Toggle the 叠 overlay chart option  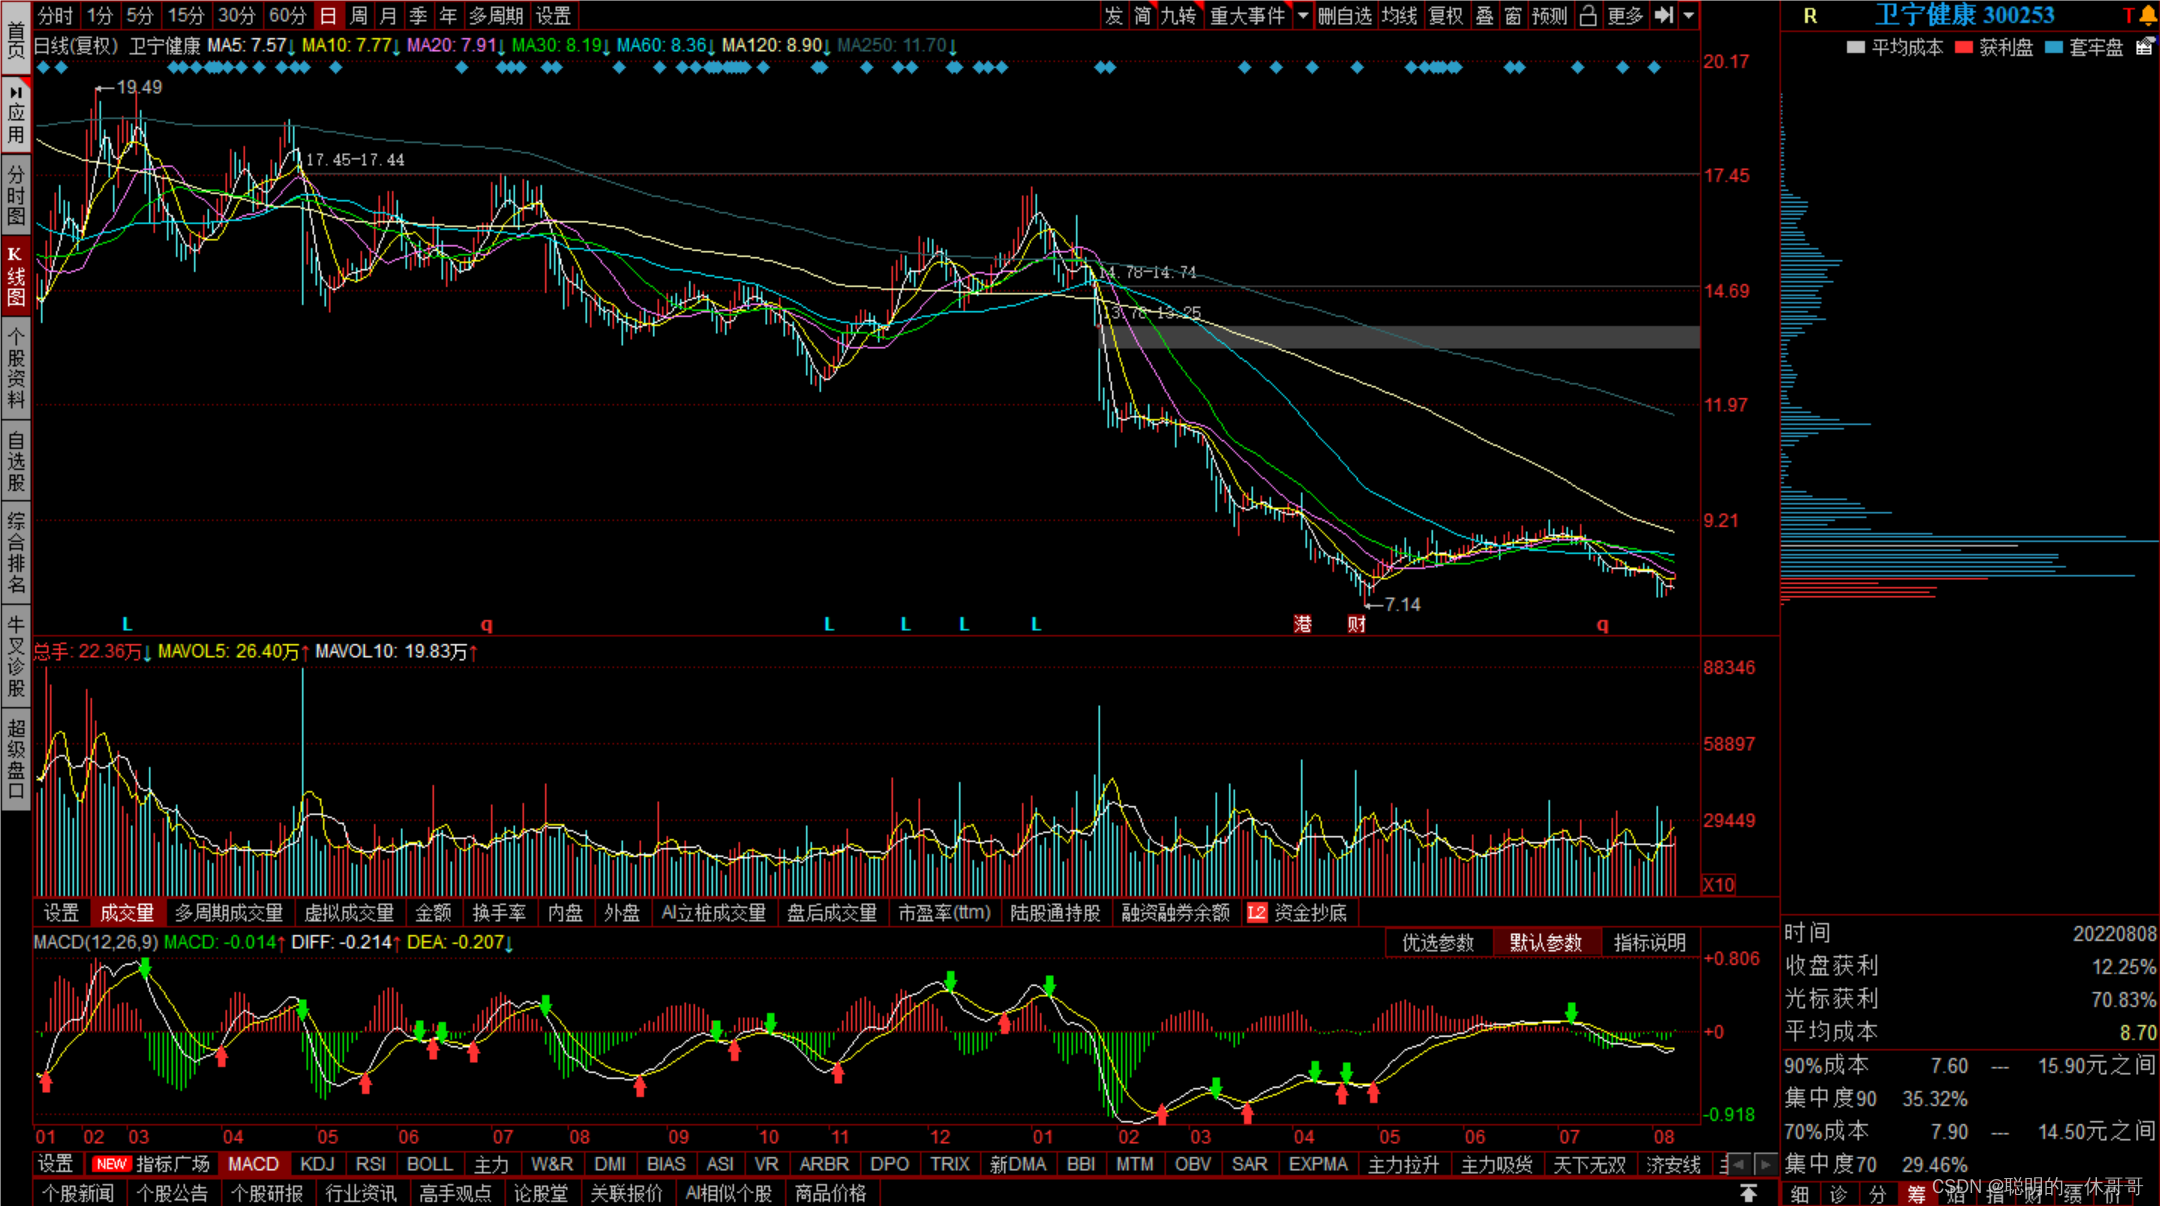(x=1484, y=15)
